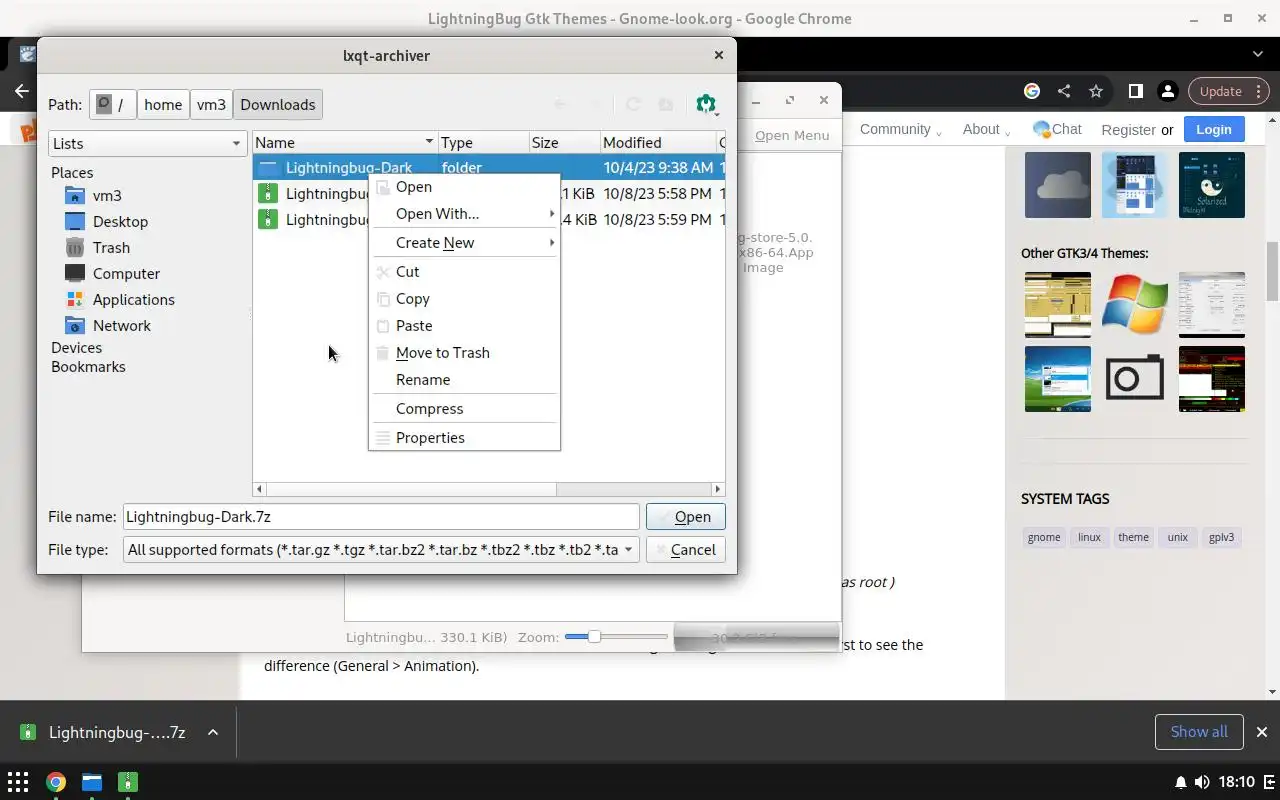
Task: Click the Cancel button in file dialog
Action: click(x=686, y=549)
